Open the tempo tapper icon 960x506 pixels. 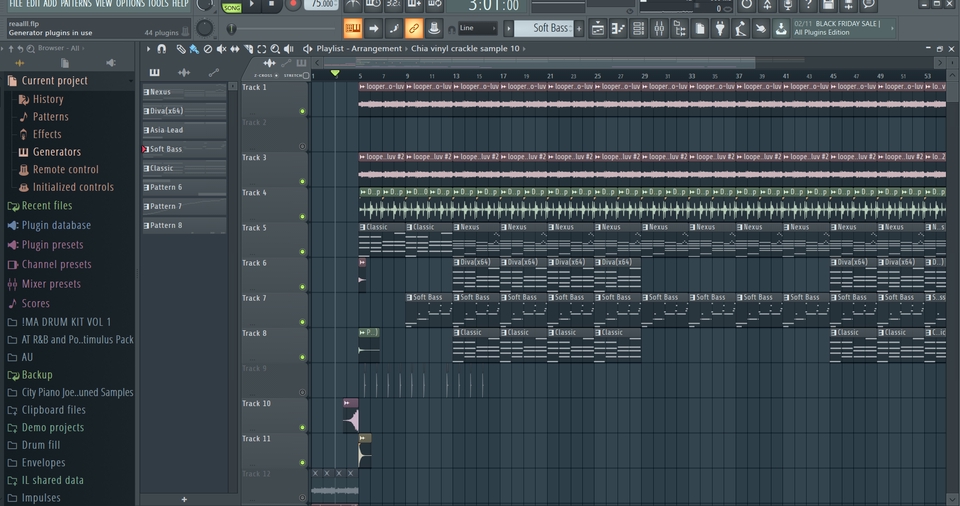[740, 28]
